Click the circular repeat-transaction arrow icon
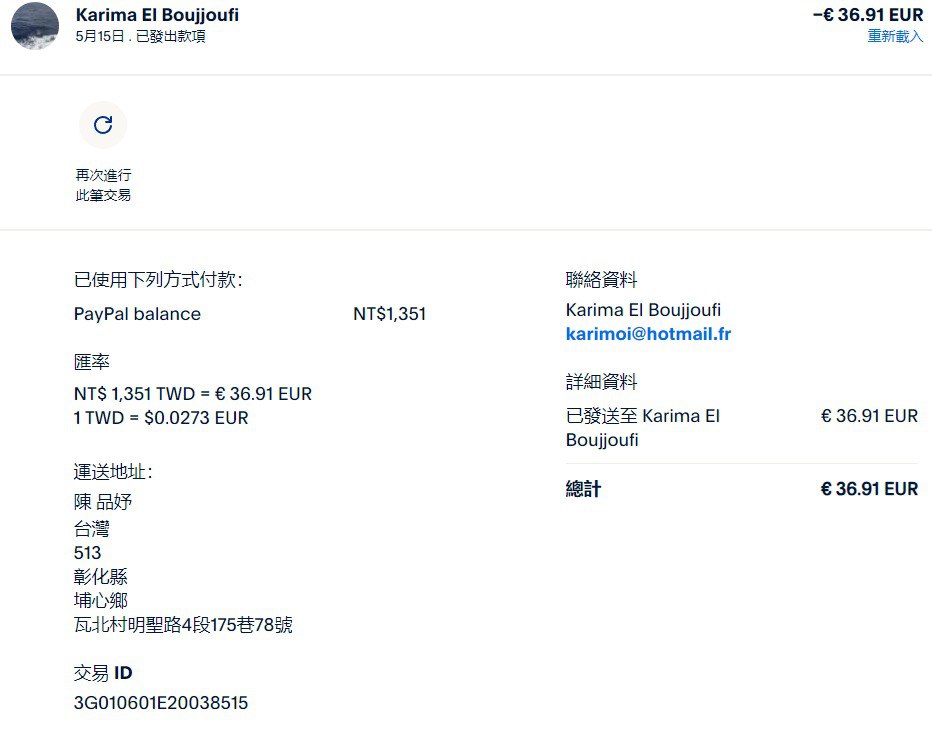This screenshot has height=734, width=932. point(103,125)
